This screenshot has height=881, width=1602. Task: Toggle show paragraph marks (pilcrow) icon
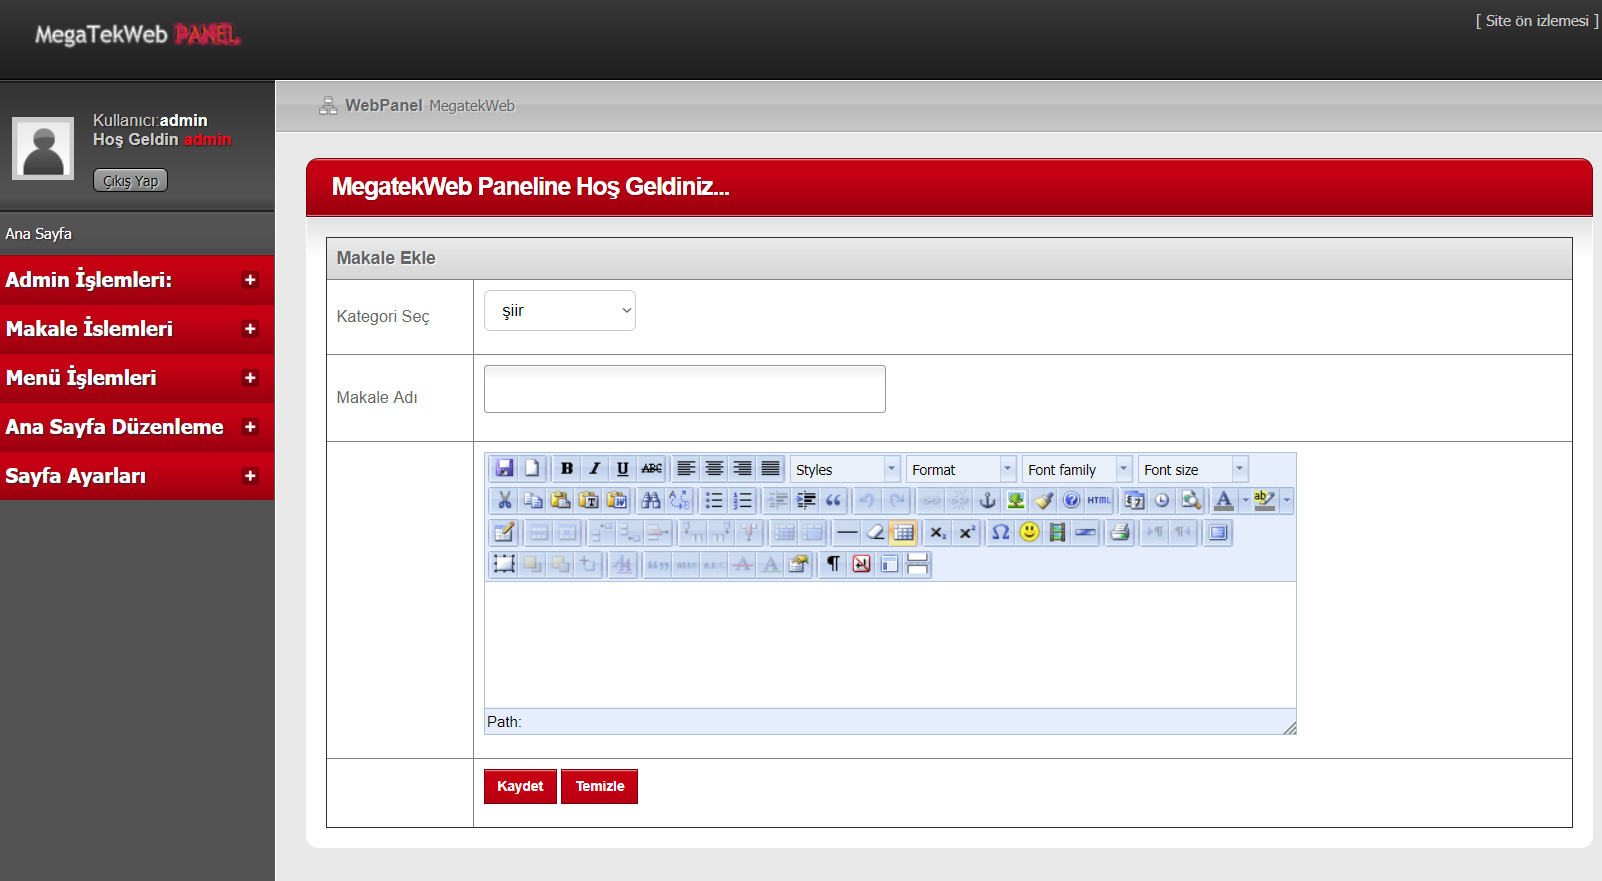832,565
